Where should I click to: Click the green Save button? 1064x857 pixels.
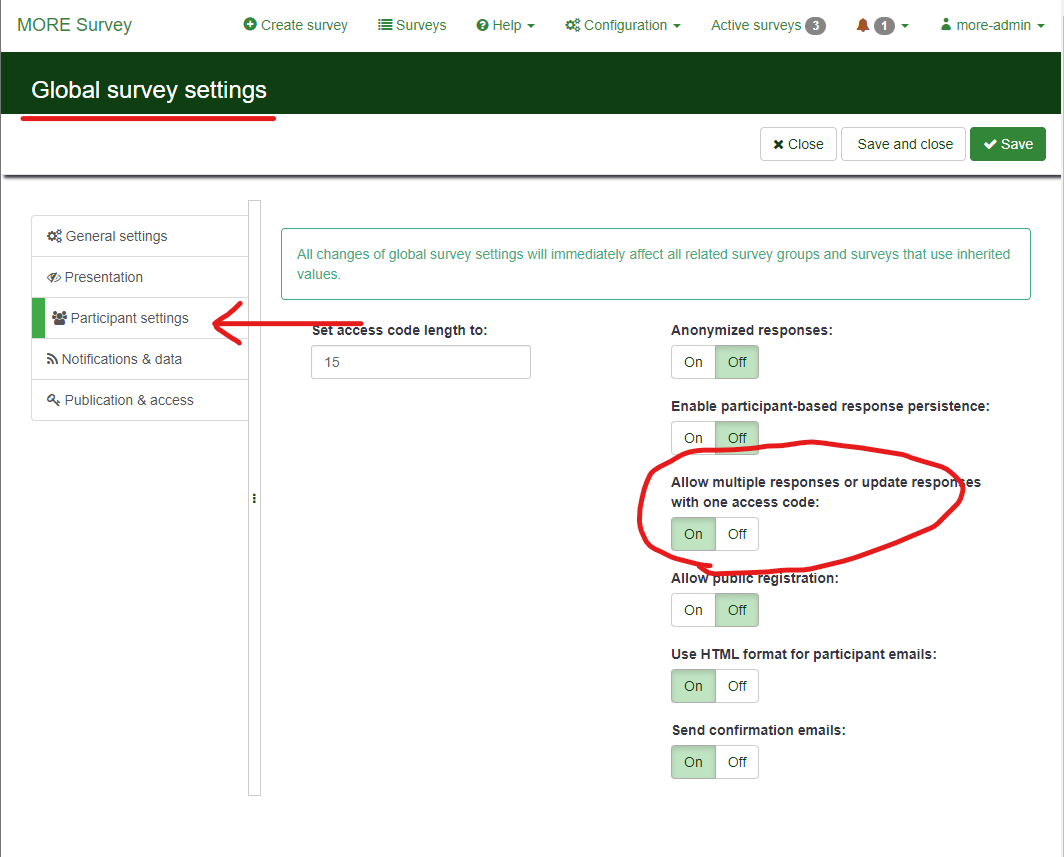click(1008, 144)
